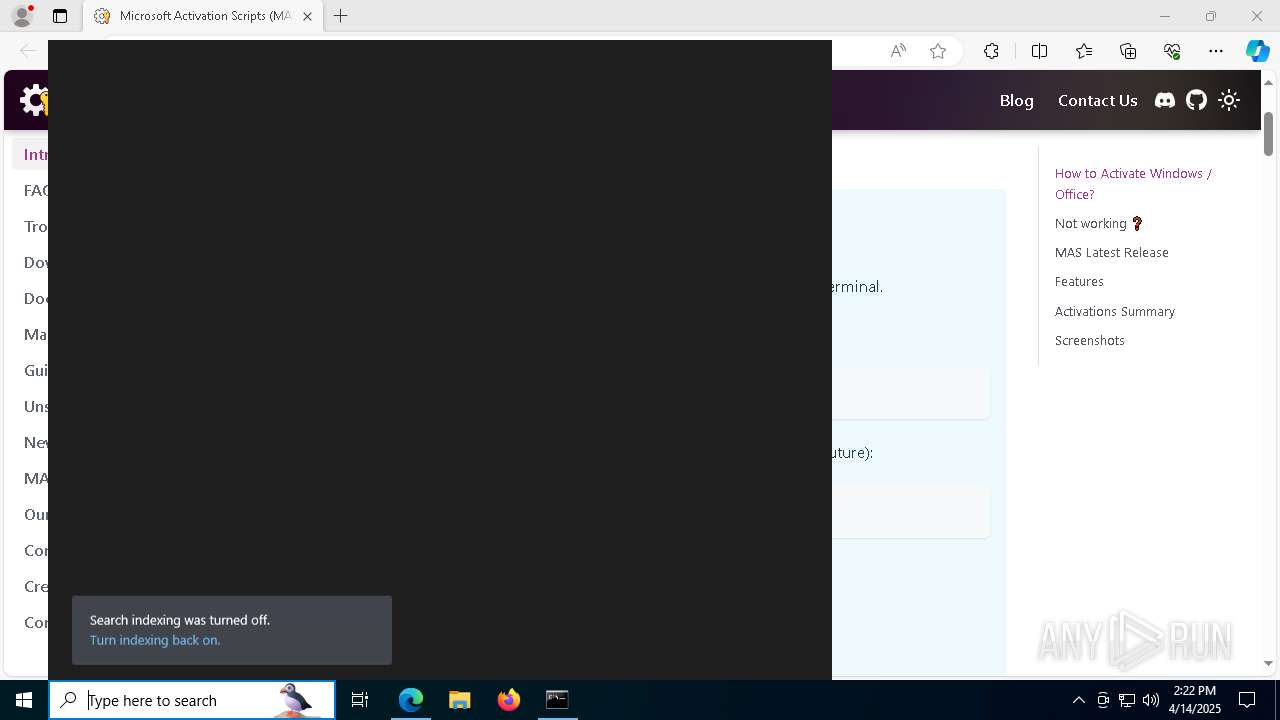Viewport: 1280px width, 720px height.
Task: Open the GitHub repository icon
Action: click(x=1196, y=100)
